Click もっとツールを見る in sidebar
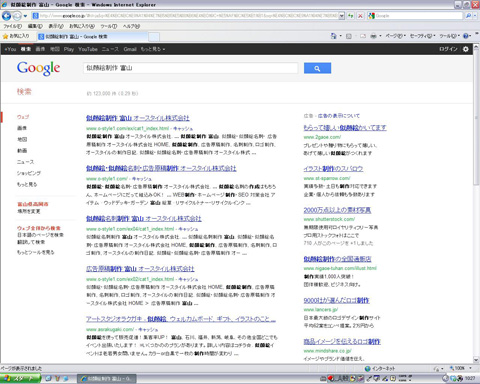The height and width of the screenshot is (384, 480). [36, 252]
